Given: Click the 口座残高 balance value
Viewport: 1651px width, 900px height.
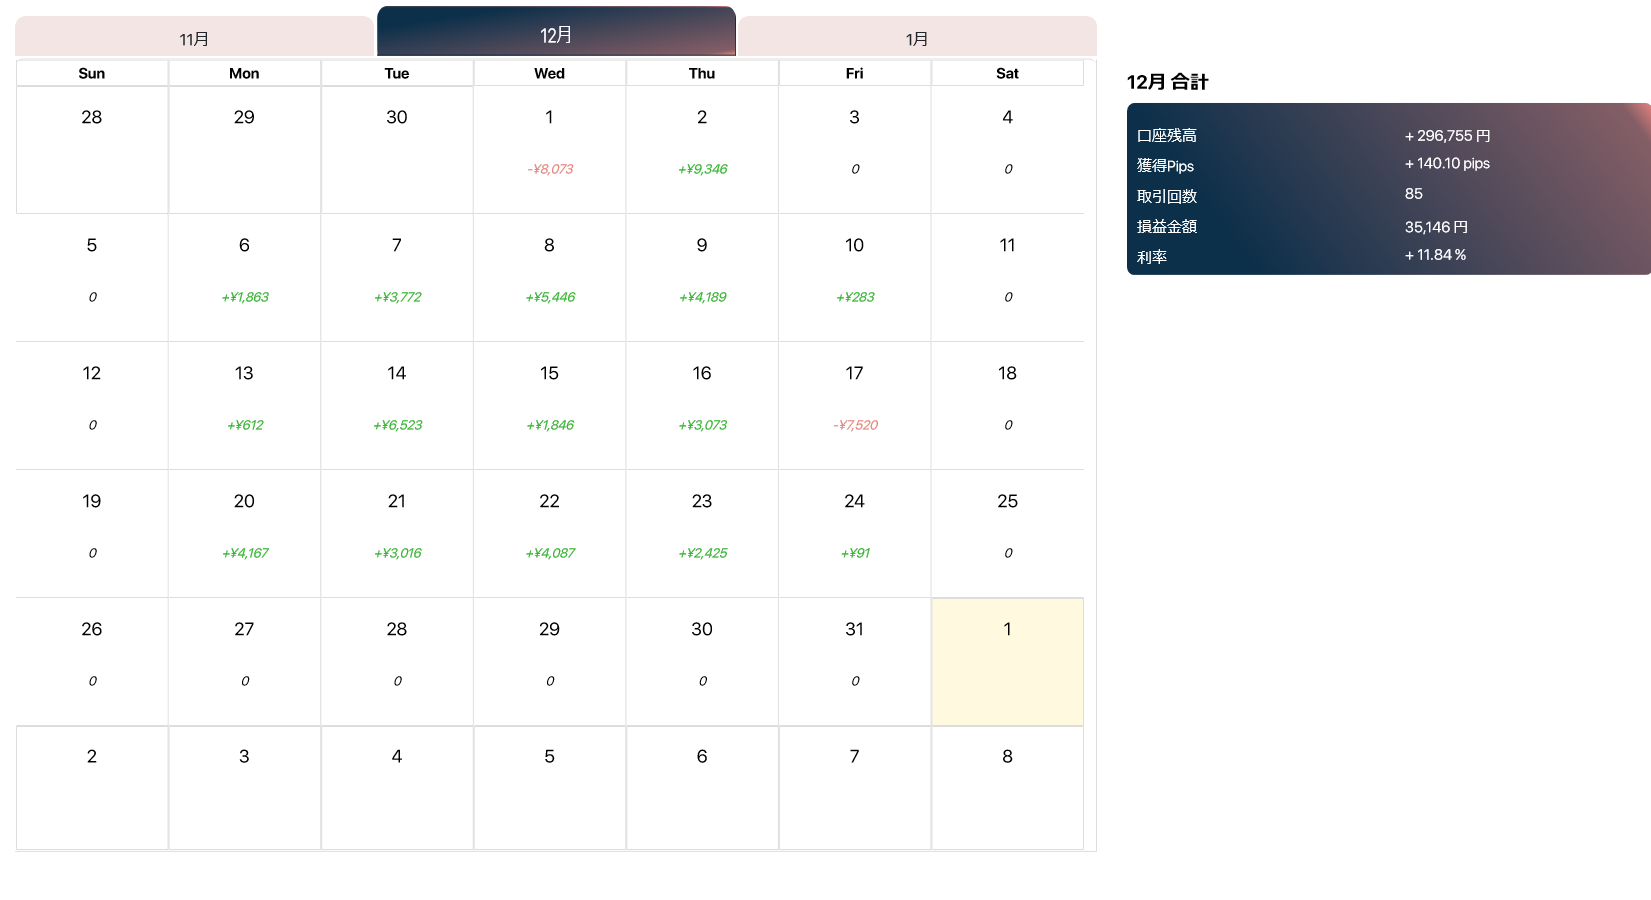Looking at the screenshot, I should click(x=1447, y=136).
